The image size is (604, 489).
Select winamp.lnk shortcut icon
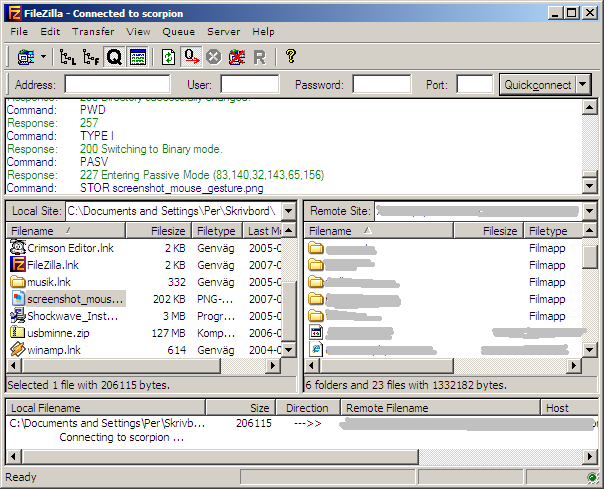18,349
